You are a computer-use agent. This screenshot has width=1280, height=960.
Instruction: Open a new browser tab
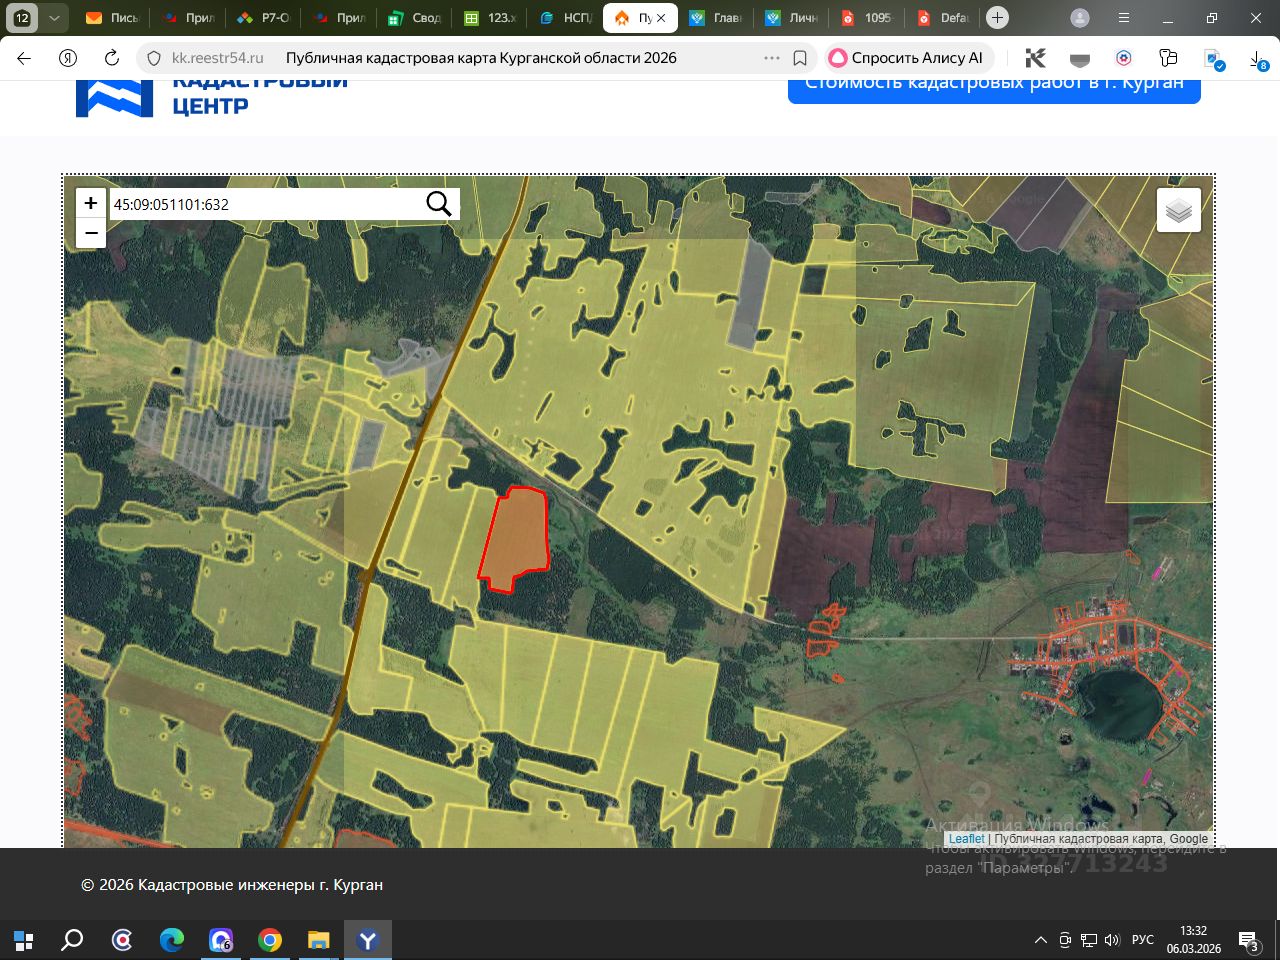click(x=997, y=18)
